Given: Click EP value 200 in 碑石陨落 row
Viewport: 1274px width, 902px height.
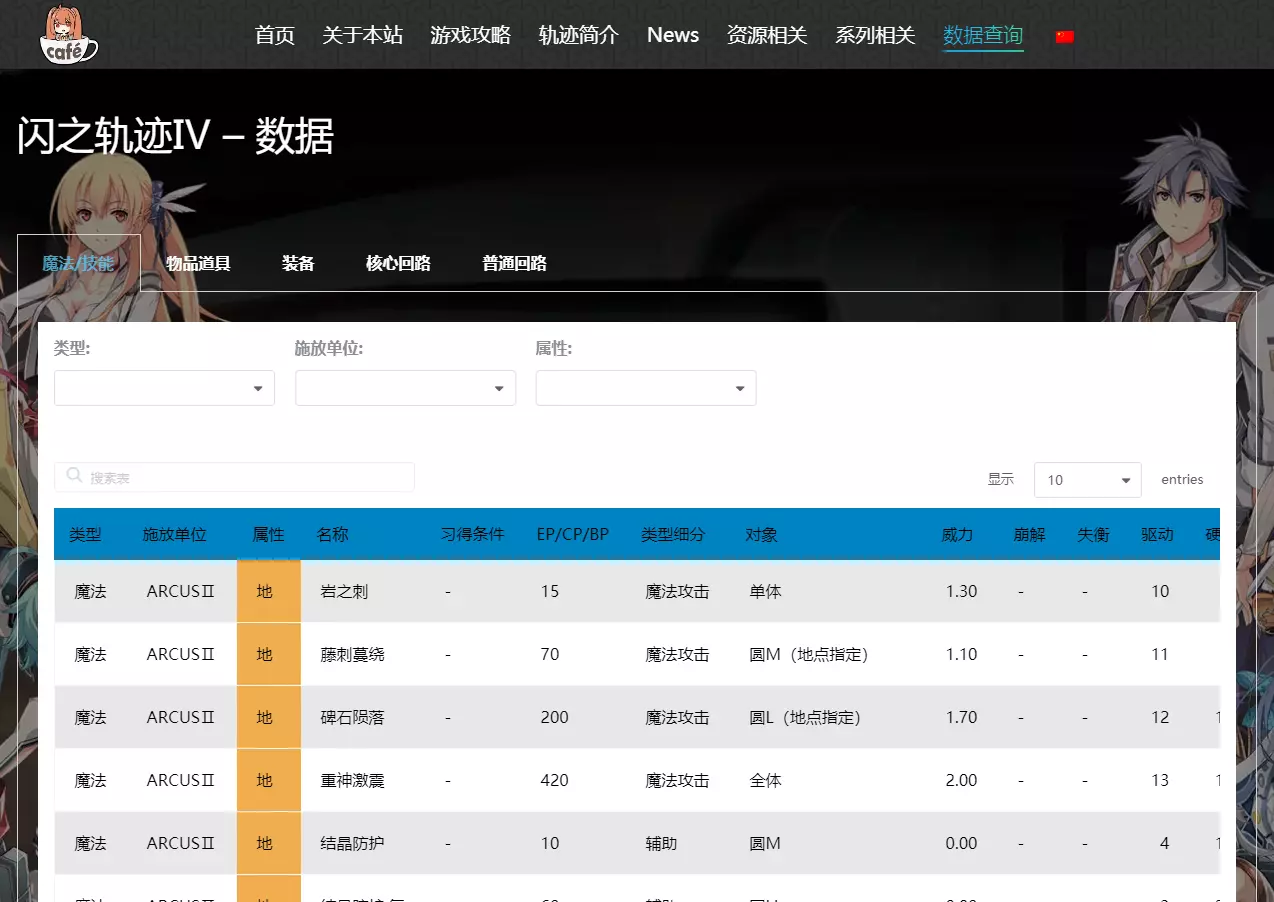Looking at the screenshot, I should [554, 718].
